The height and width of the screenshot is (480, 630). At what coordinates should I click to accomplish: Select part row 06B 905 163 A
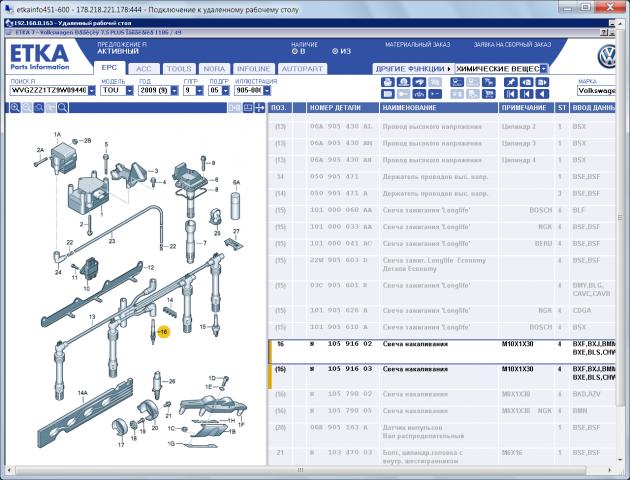pos(442,432)
